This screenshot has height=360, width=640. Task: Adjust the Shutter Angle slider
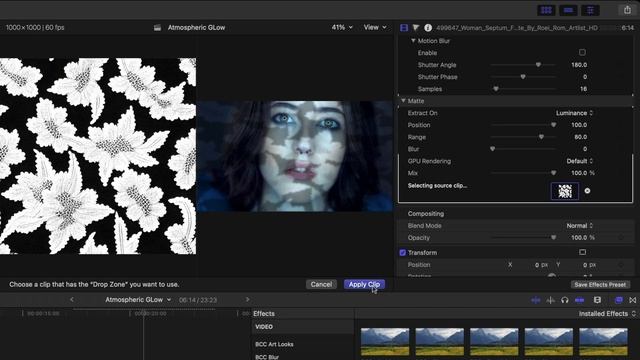tap(538, 65)
